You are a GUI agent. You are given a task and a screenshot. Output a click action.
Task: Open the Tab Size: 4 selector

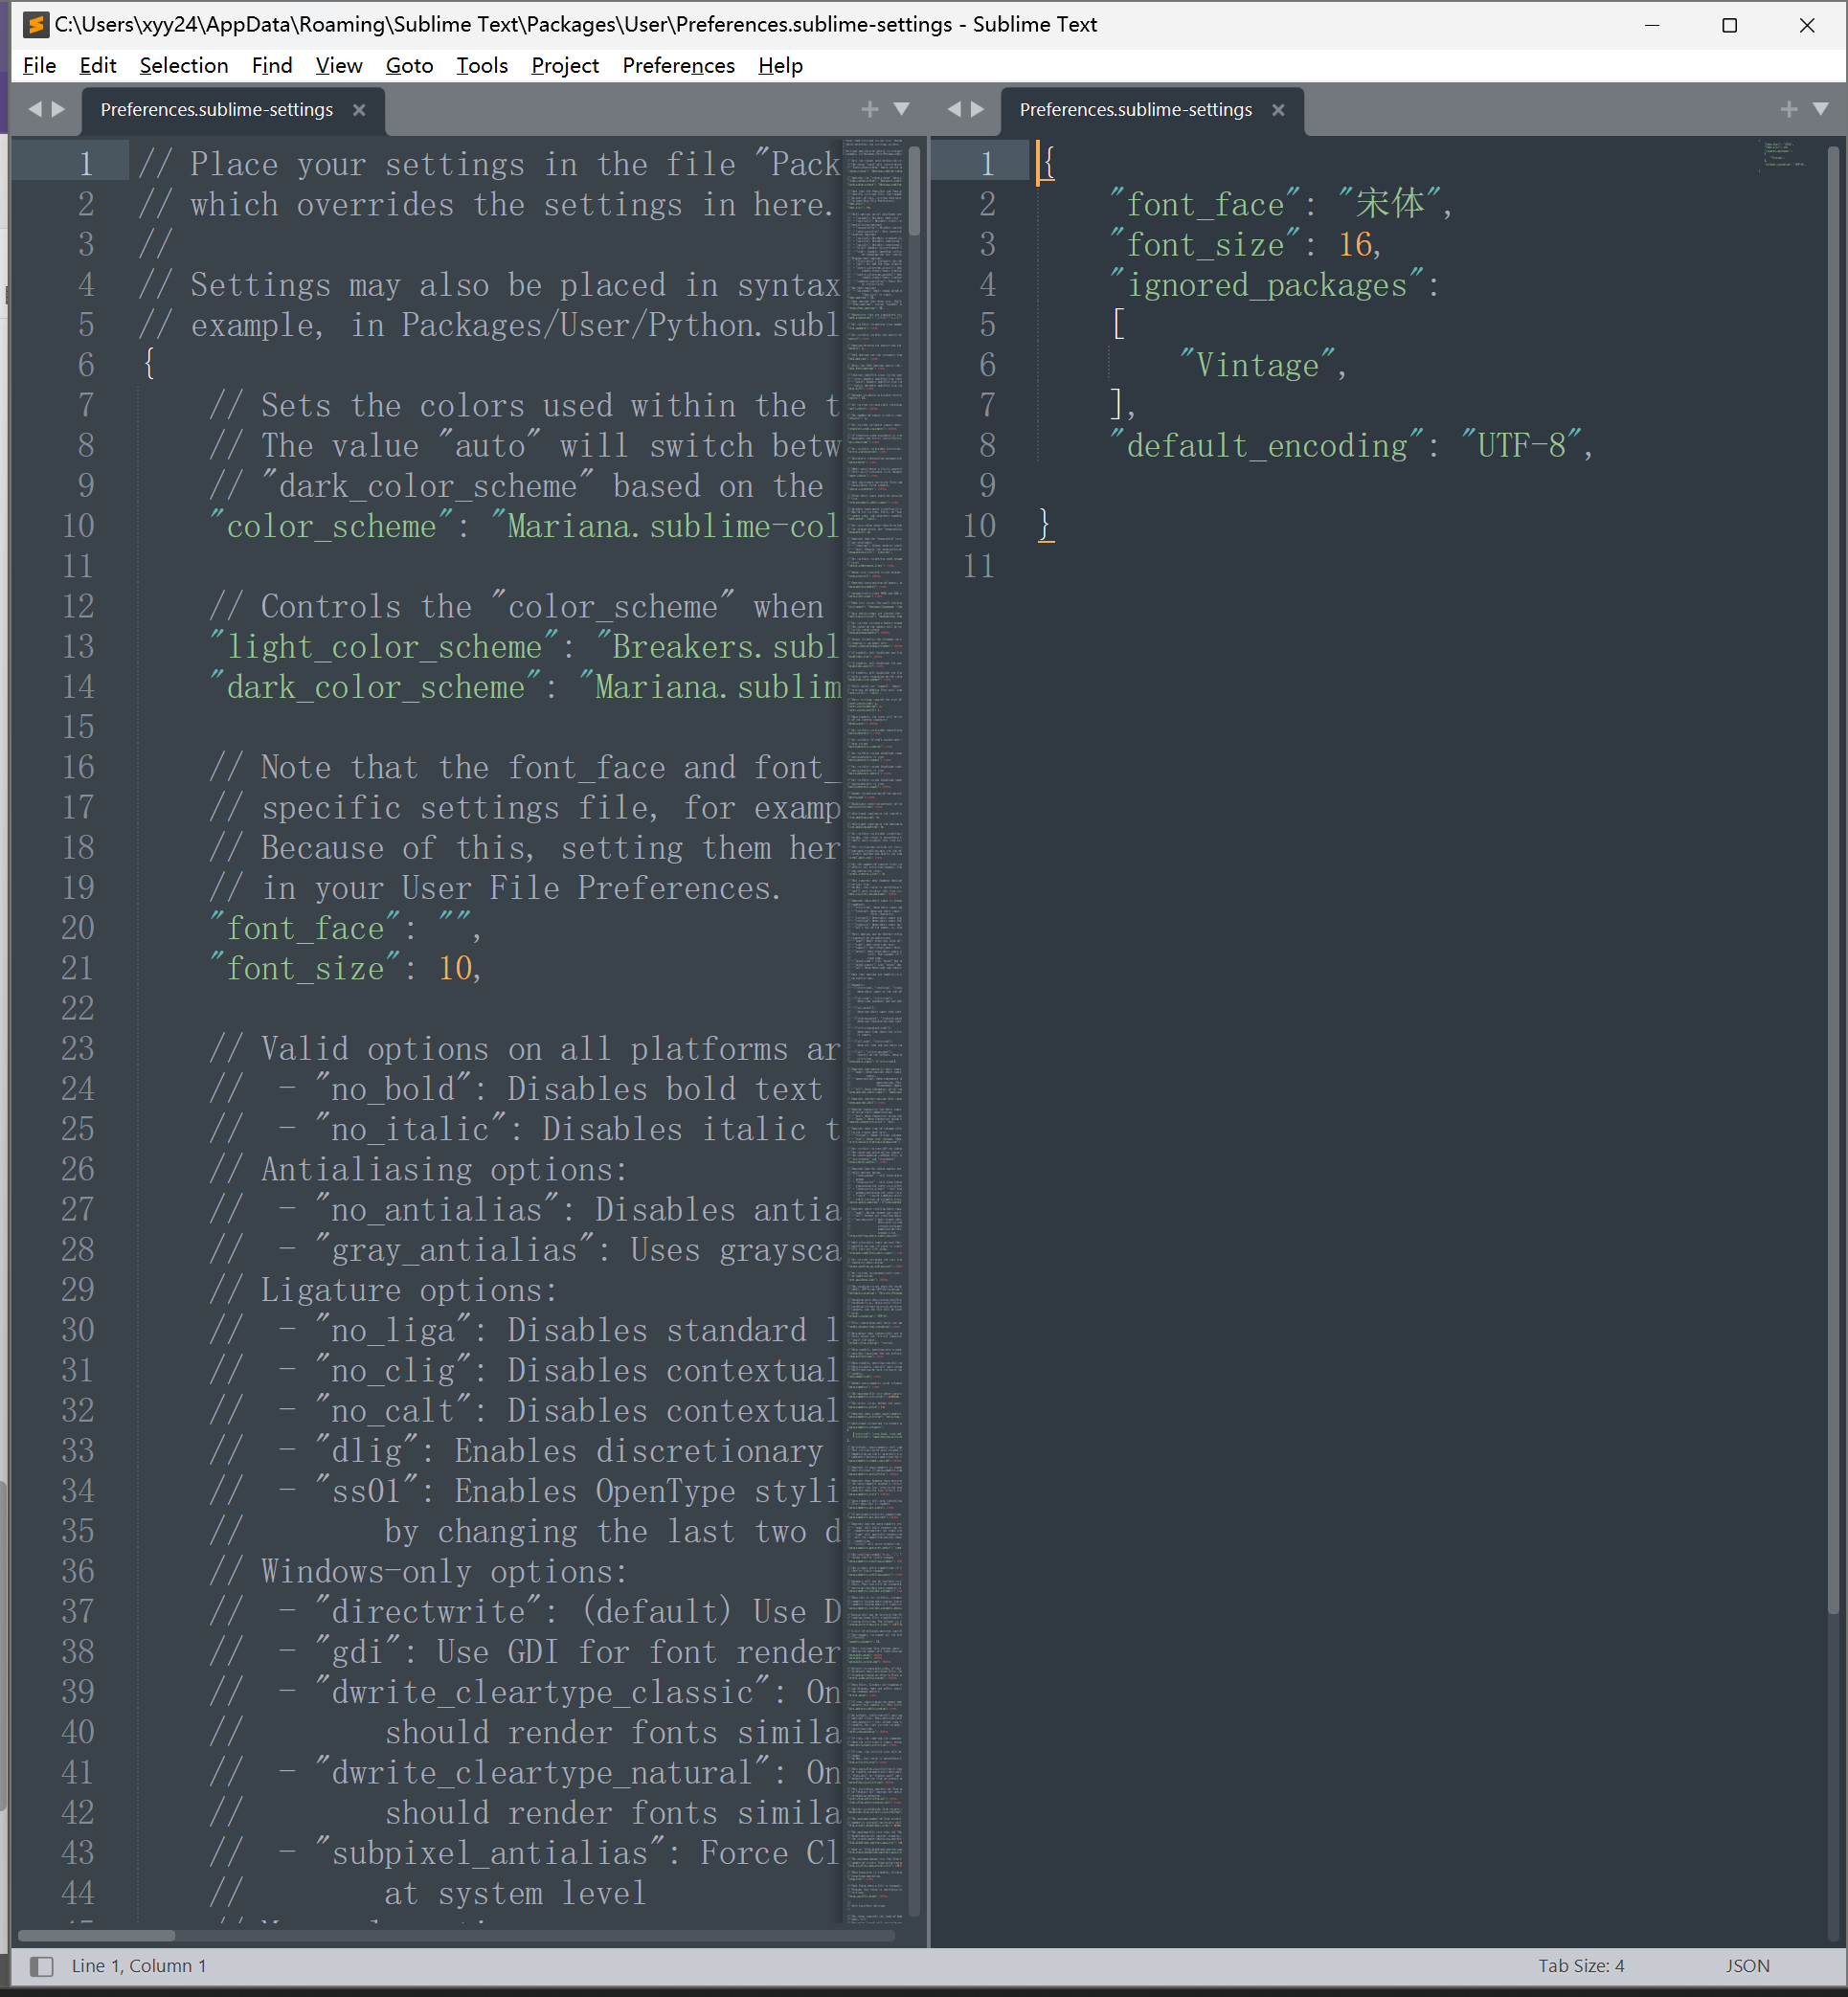1581,1966
